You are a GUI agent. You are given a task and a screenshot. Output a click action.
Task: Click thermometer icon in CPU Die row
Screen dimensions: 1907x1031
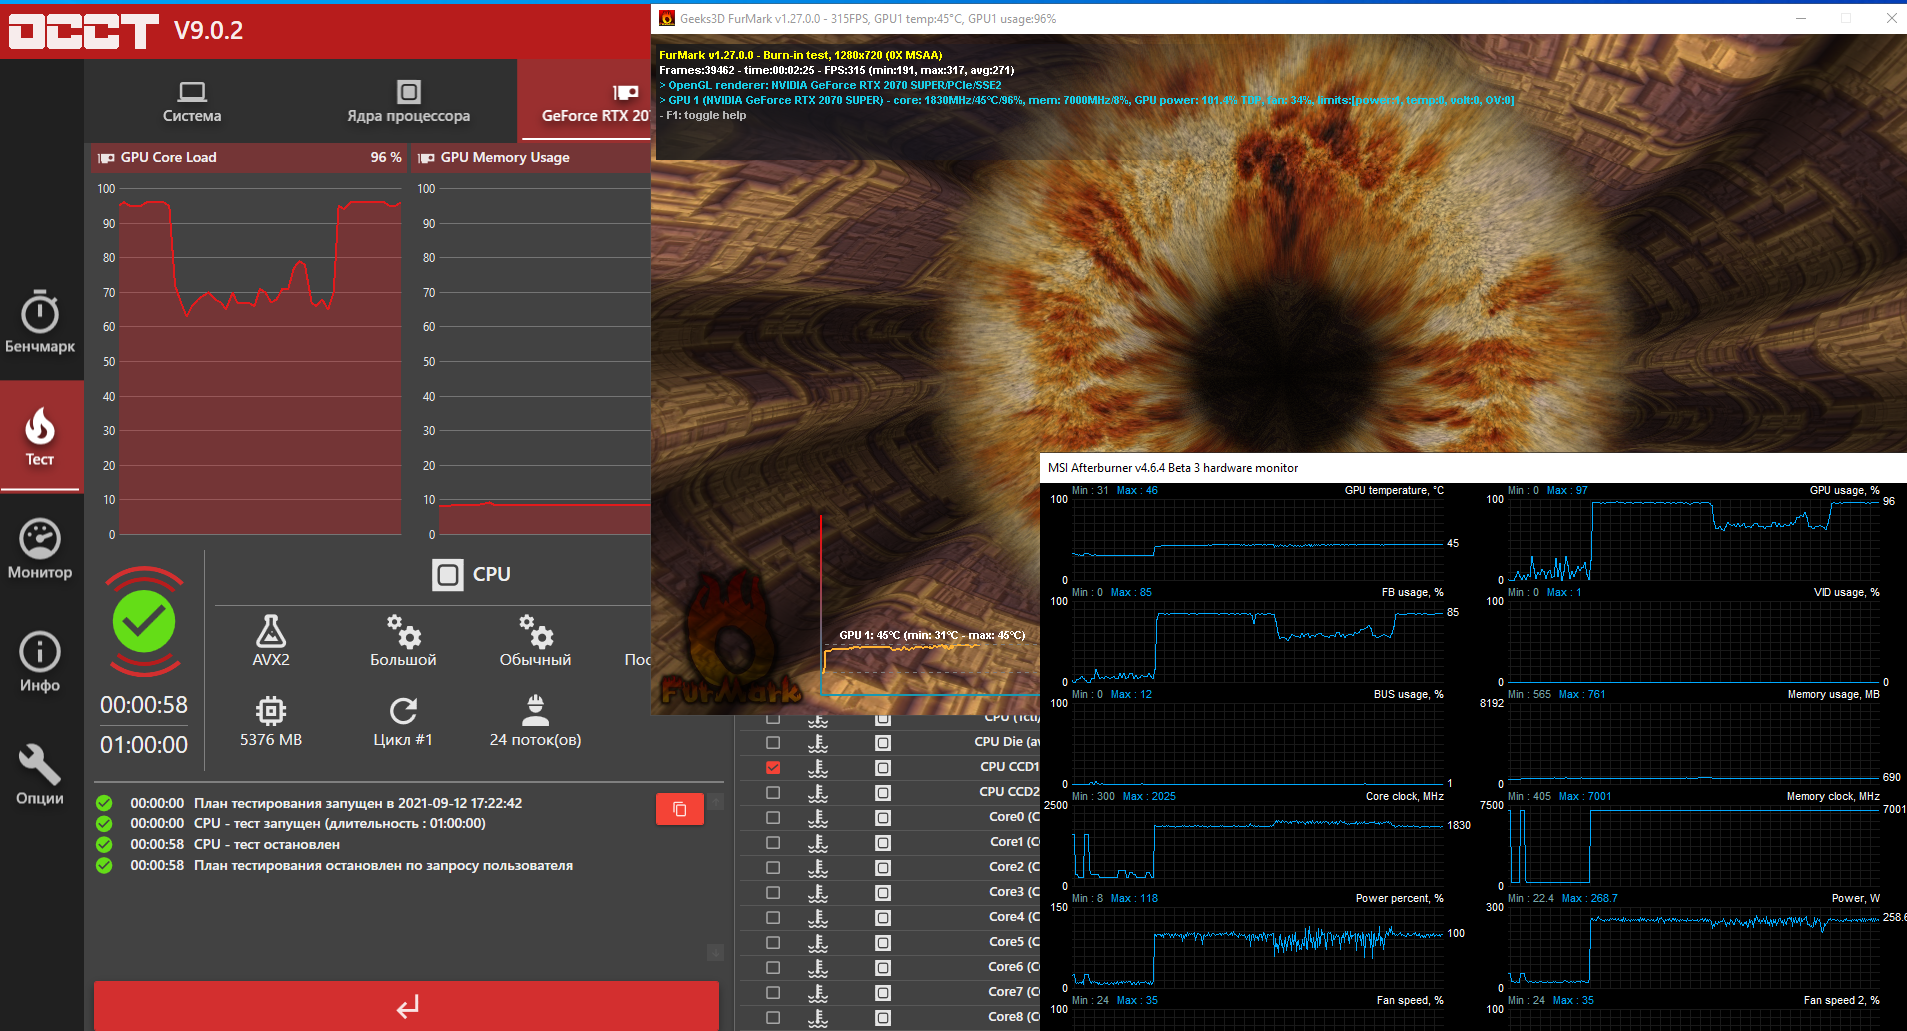point(818,743)
